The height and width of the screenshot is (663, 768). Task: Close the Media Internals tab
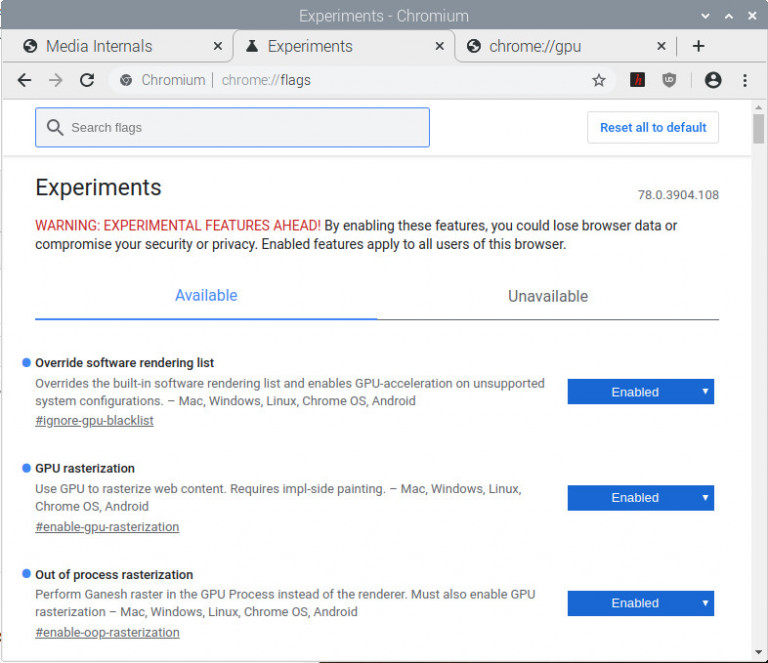tap(218, 46)
